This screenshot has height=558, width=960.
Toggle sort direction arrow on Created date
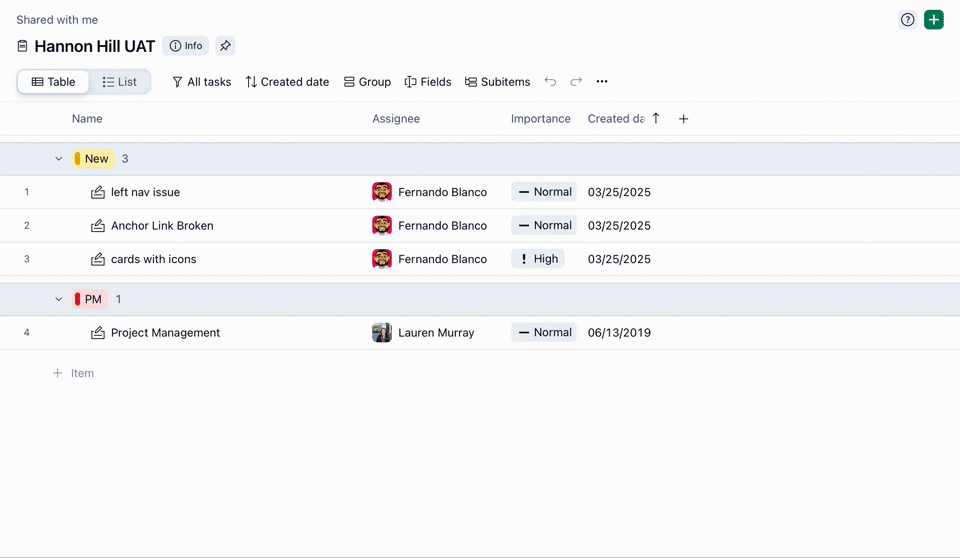point(656,118)
